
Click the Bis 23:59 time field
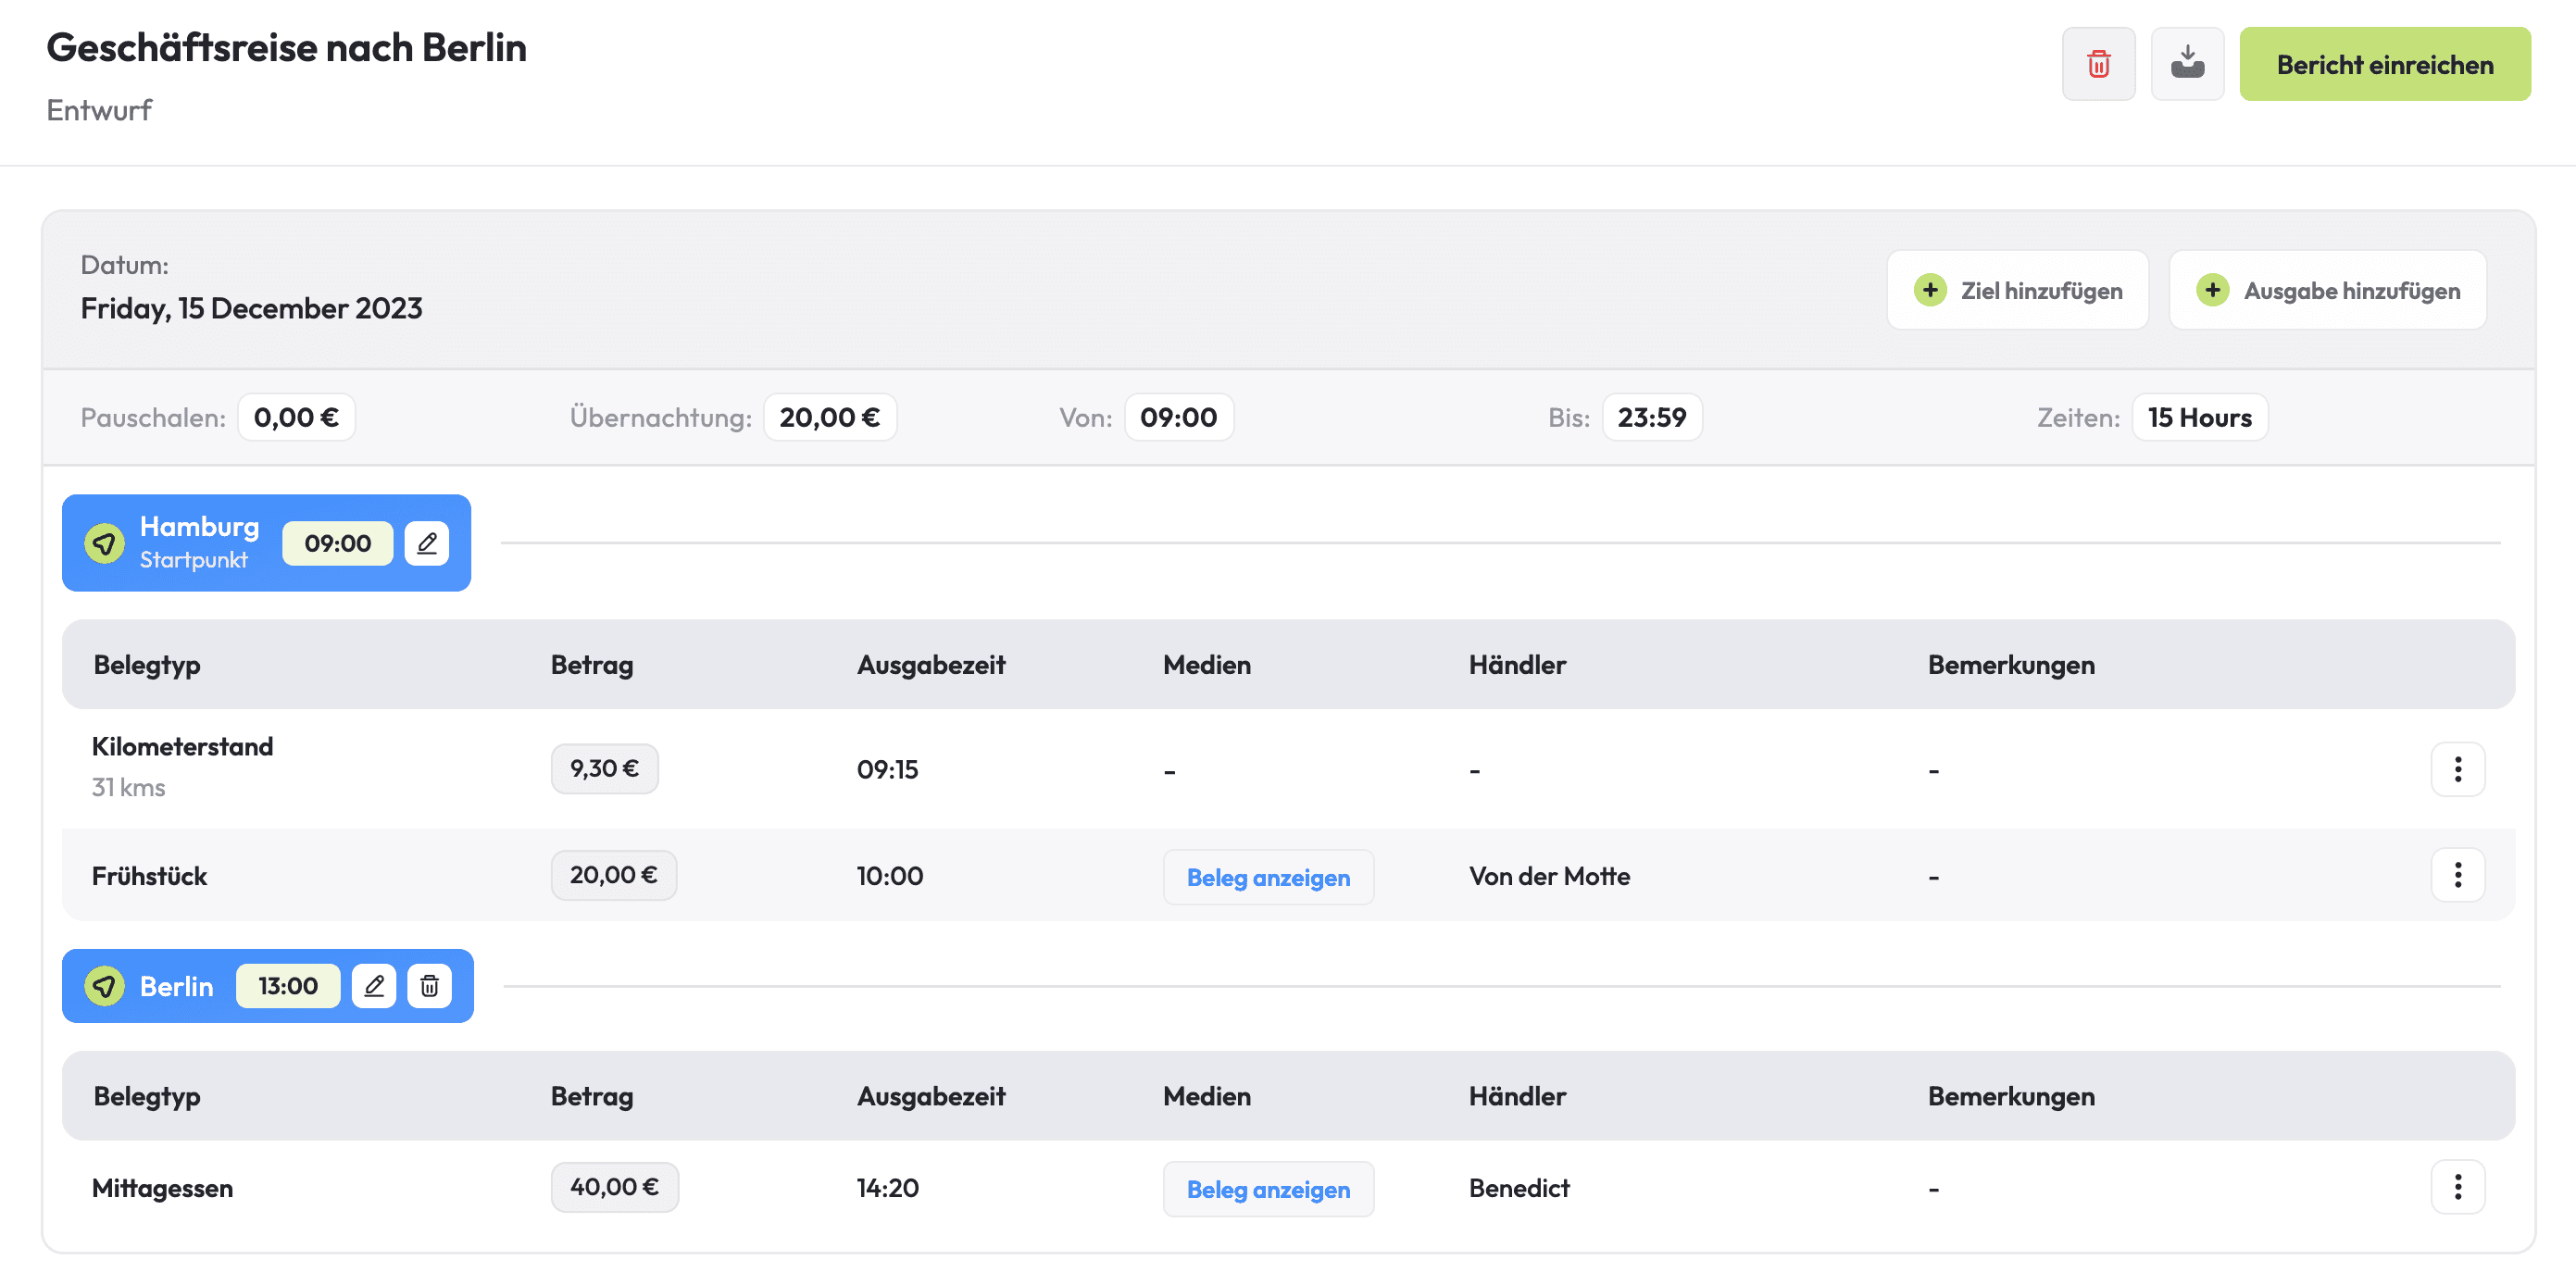coord(1651,417)
